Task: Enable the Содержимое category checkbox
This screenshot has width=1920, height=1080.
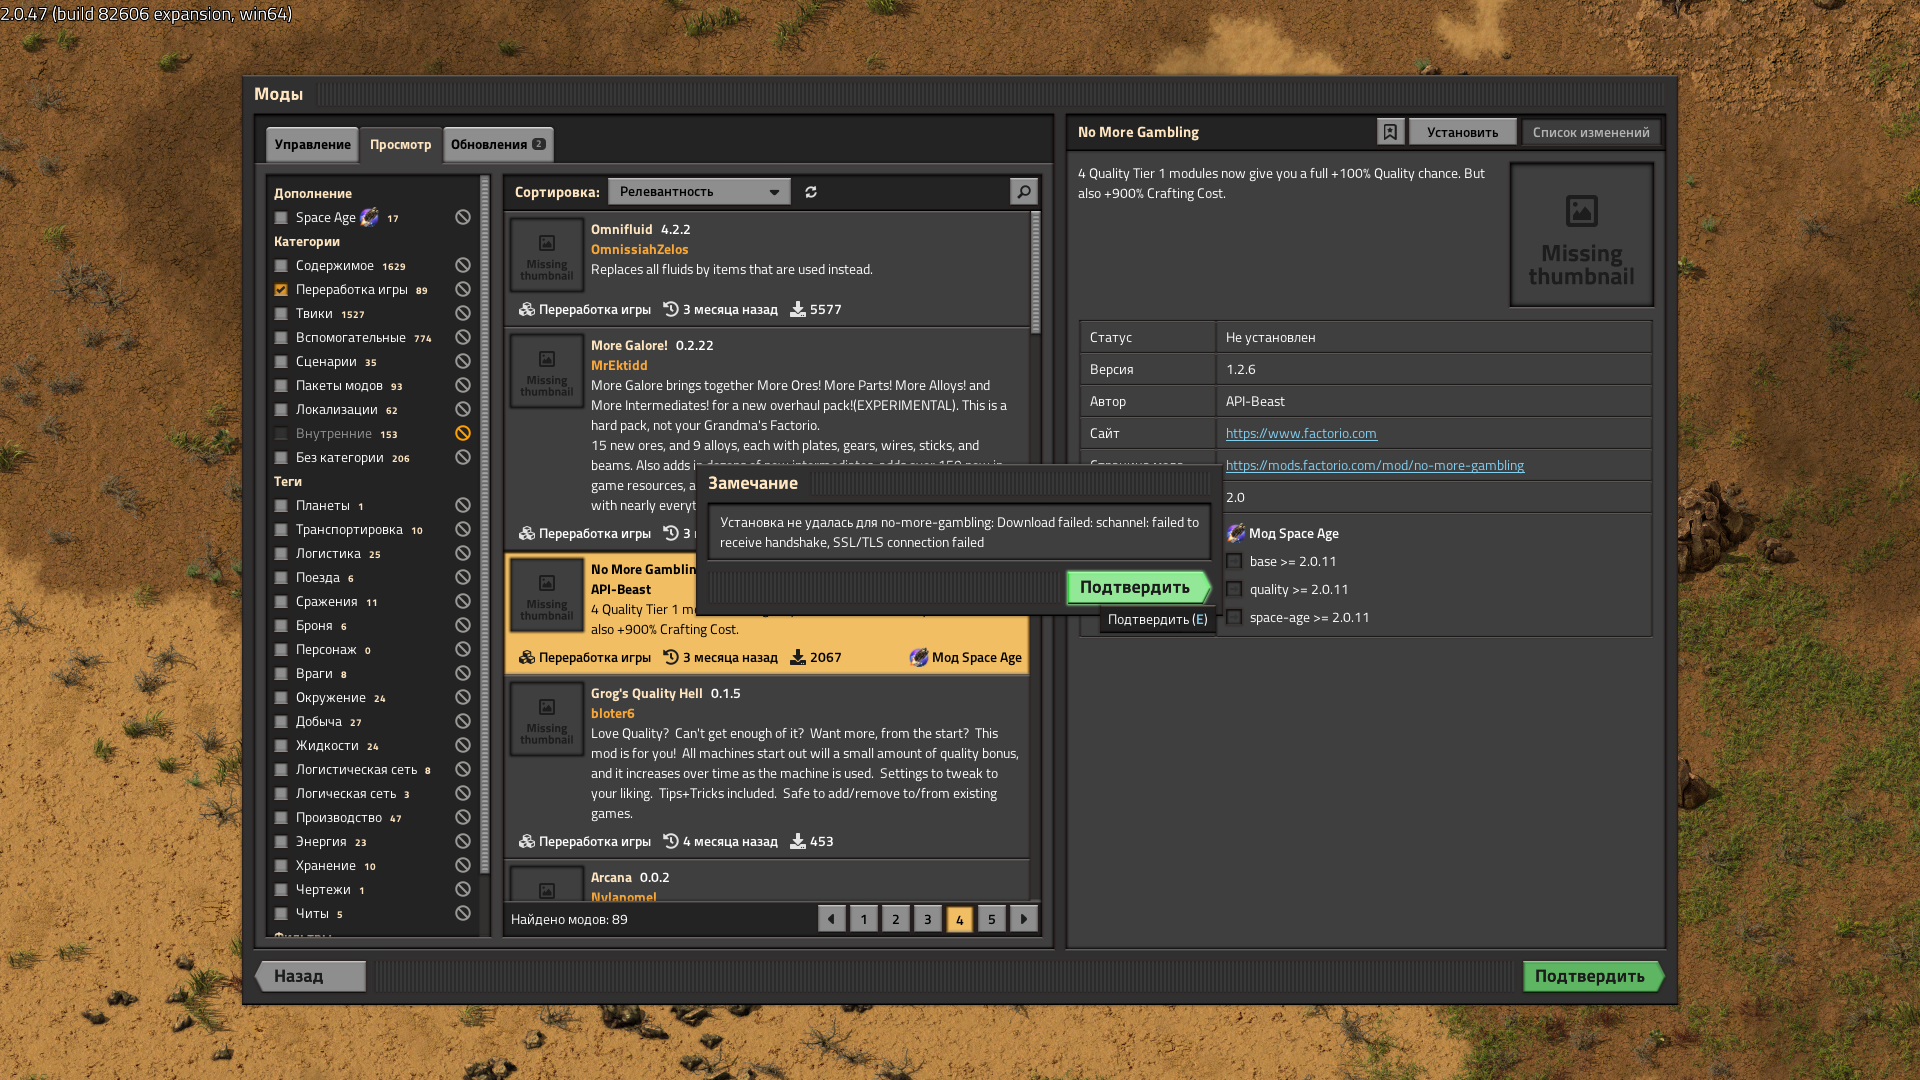Action: (x=281, y=266)
